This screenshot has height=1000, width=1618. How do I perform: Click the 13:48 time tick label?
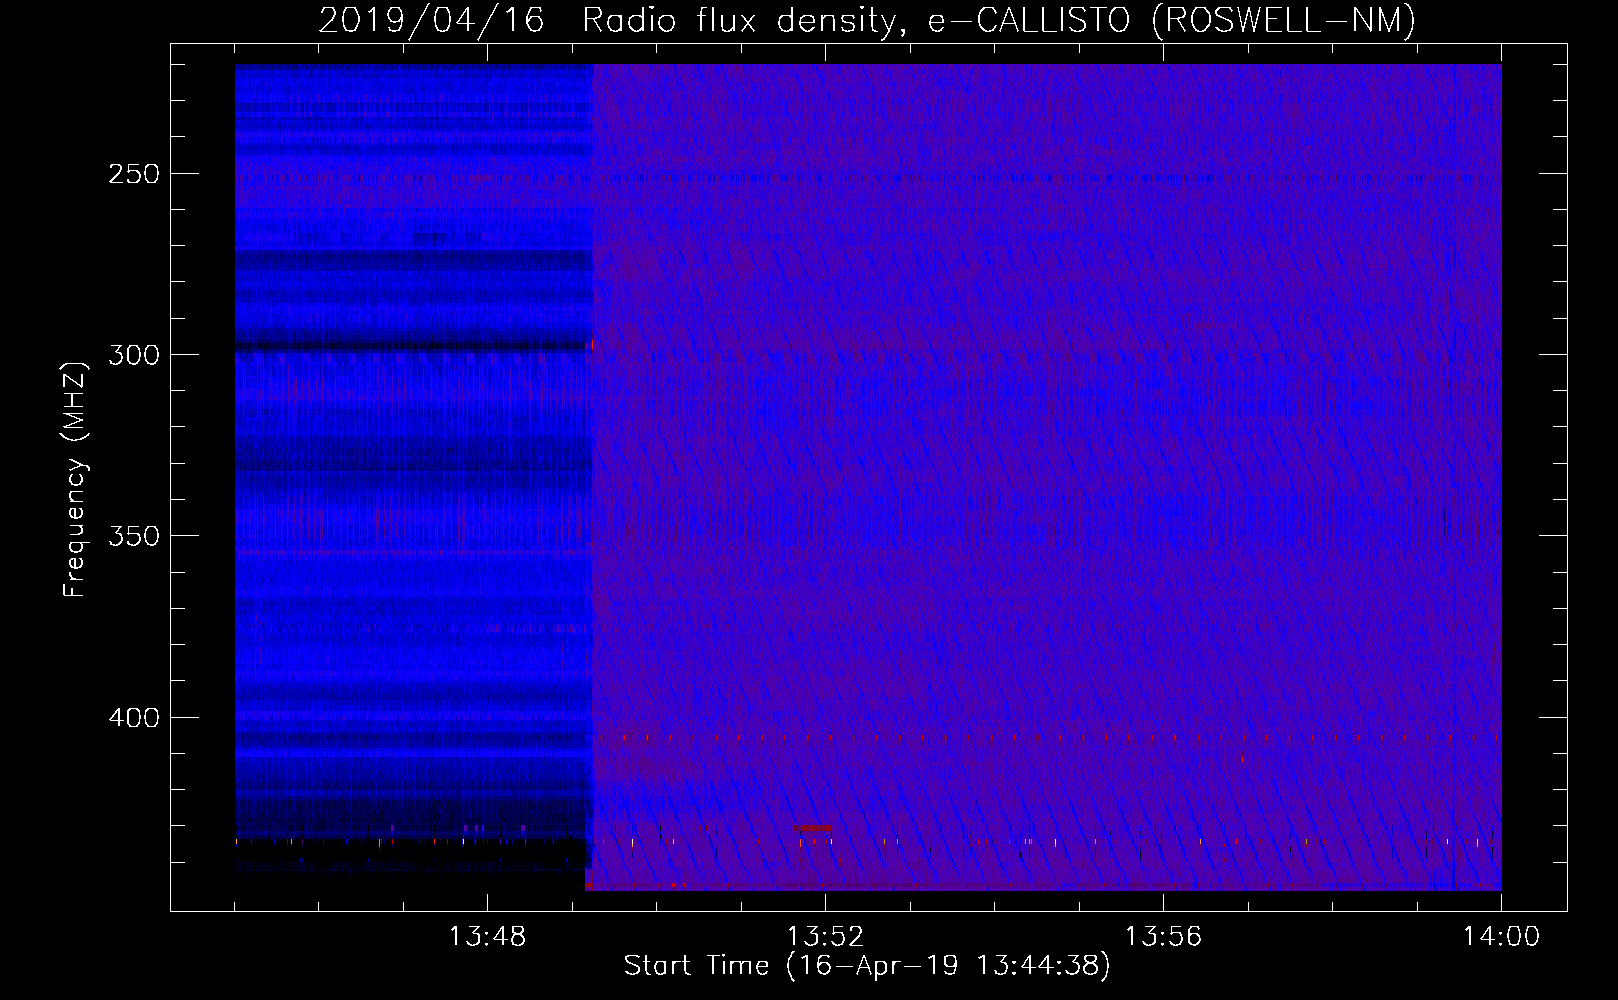coord(487,937)
